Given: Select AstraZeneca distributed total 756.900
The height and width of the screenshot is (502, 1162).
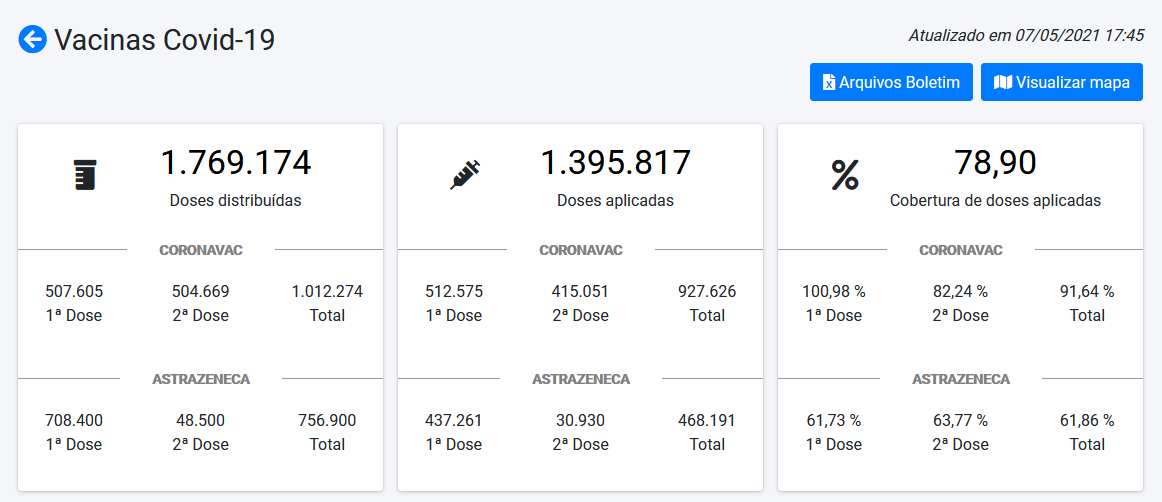Looking at the screenshot, I should click(327, 421).
